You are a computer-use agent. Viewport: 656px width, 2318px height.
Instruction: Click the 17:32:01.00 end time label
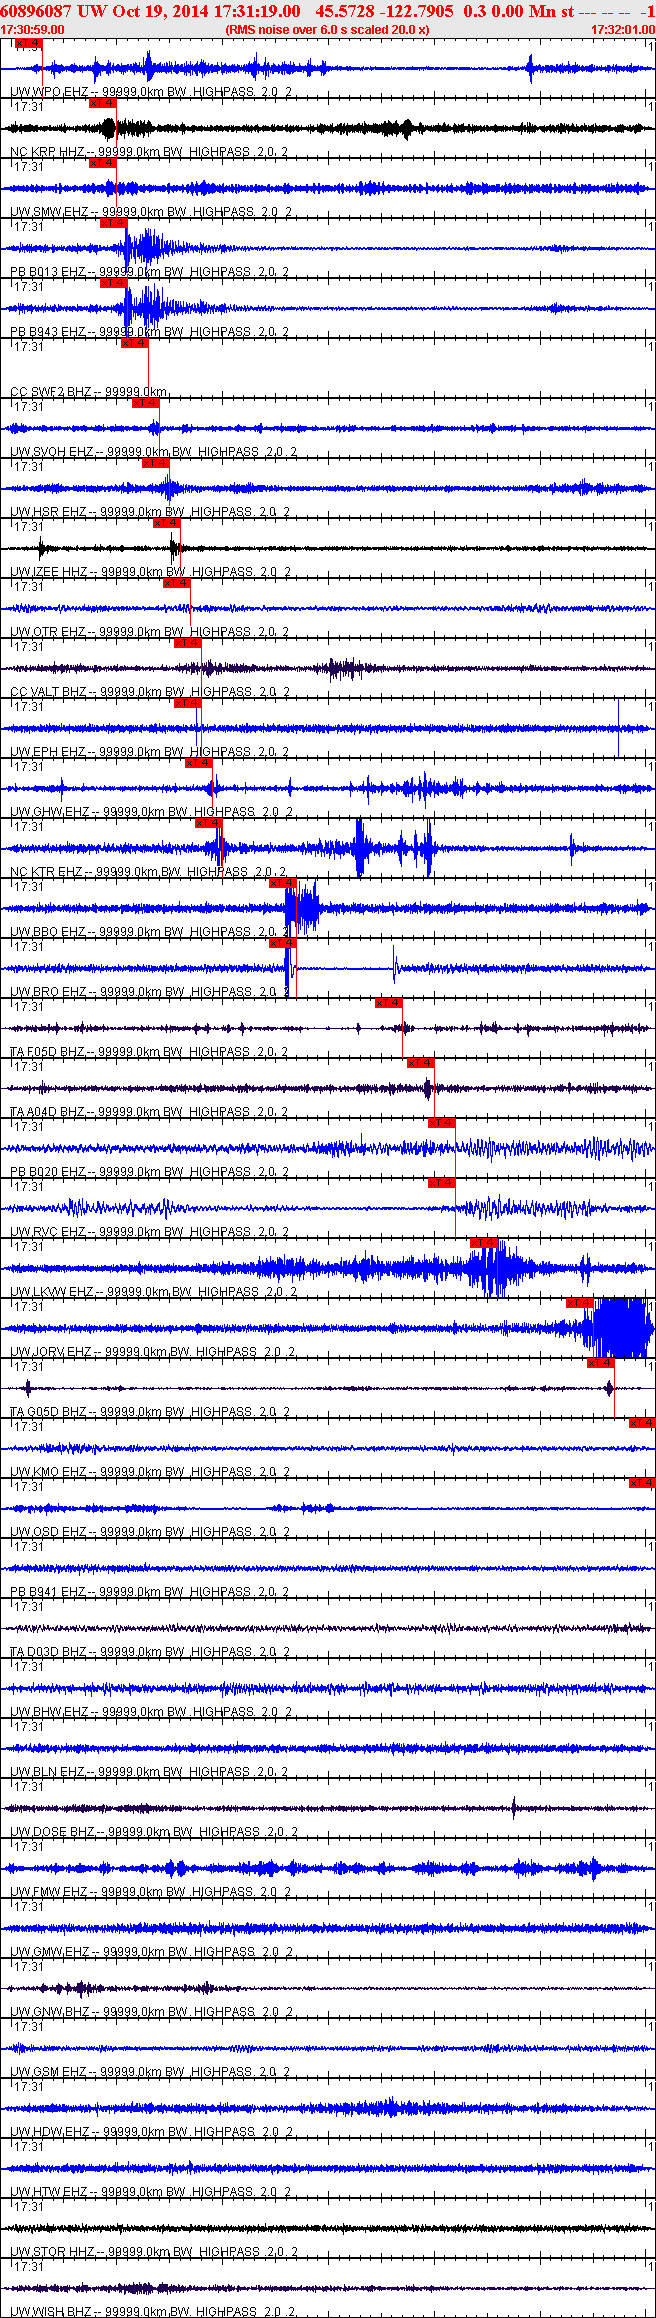click(623, 30)
